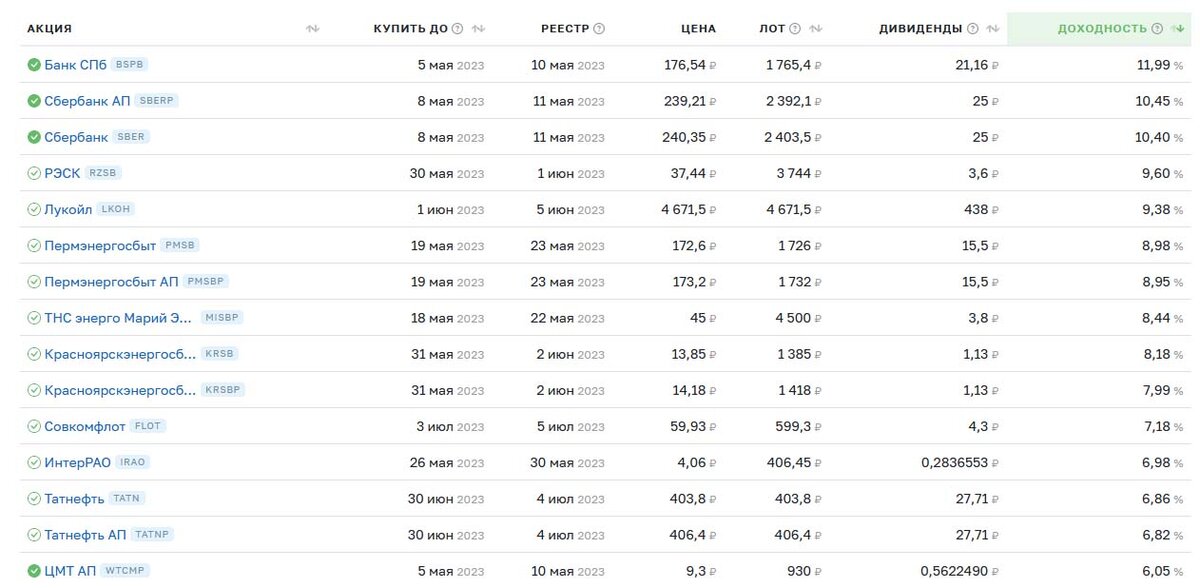Open the help icon beside Реестр header
This screenshot has width=1200, height=588.
598,29
